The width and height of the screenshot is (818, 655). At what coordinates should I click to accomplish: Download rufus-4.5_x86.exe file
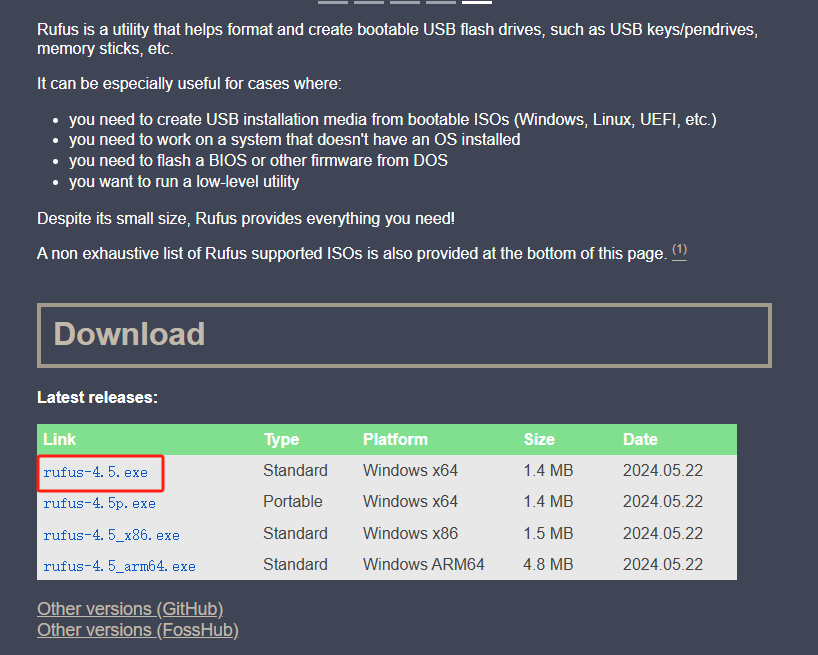(x=112, y=535)
